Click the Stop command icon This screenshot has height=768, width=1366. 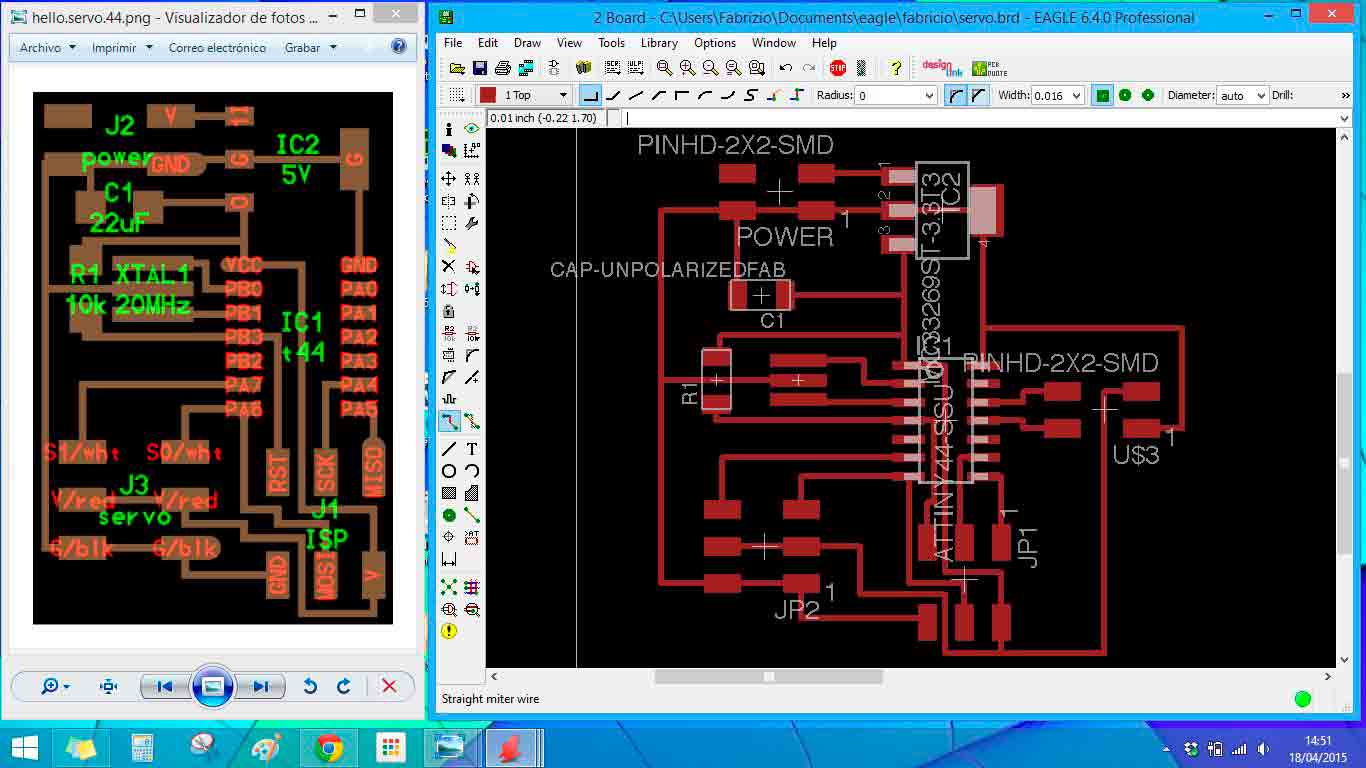tap(837, 68)
